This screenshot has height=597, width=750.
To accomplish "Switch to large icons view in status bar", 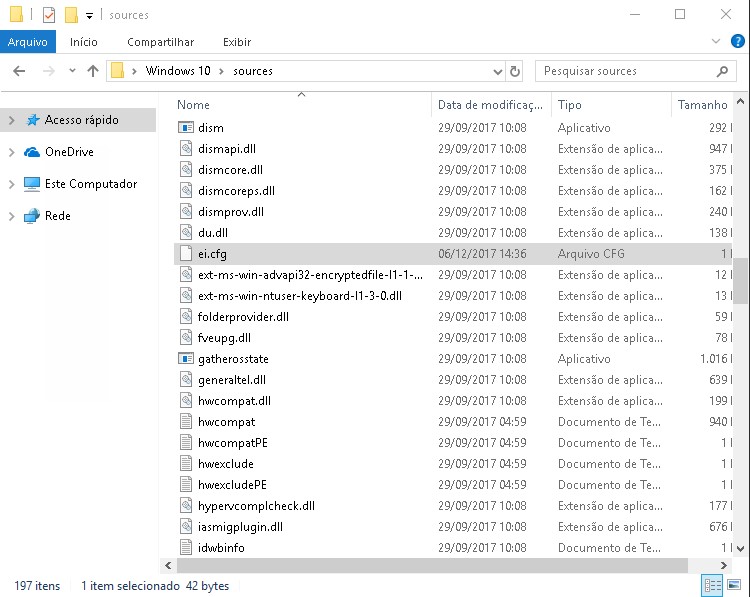I will (x=734, y=585).
